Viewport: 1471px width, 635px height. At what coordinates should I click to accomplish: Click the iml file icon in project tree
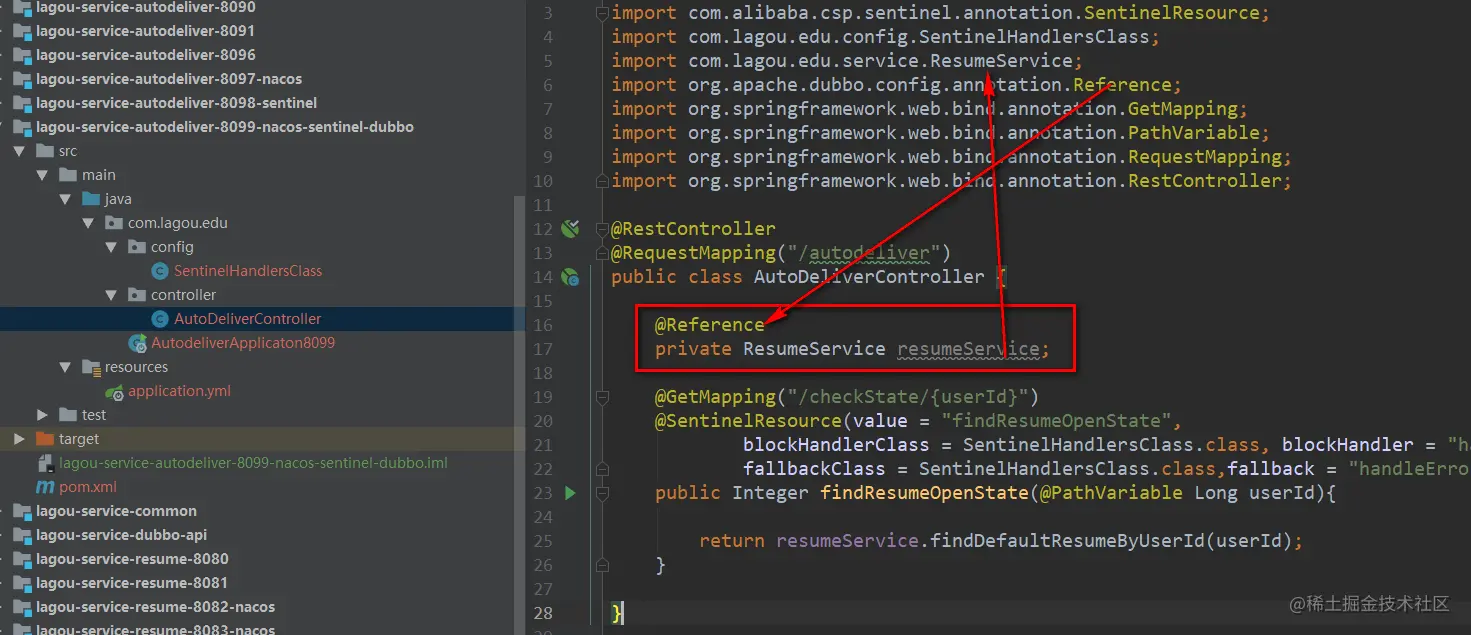45,463
